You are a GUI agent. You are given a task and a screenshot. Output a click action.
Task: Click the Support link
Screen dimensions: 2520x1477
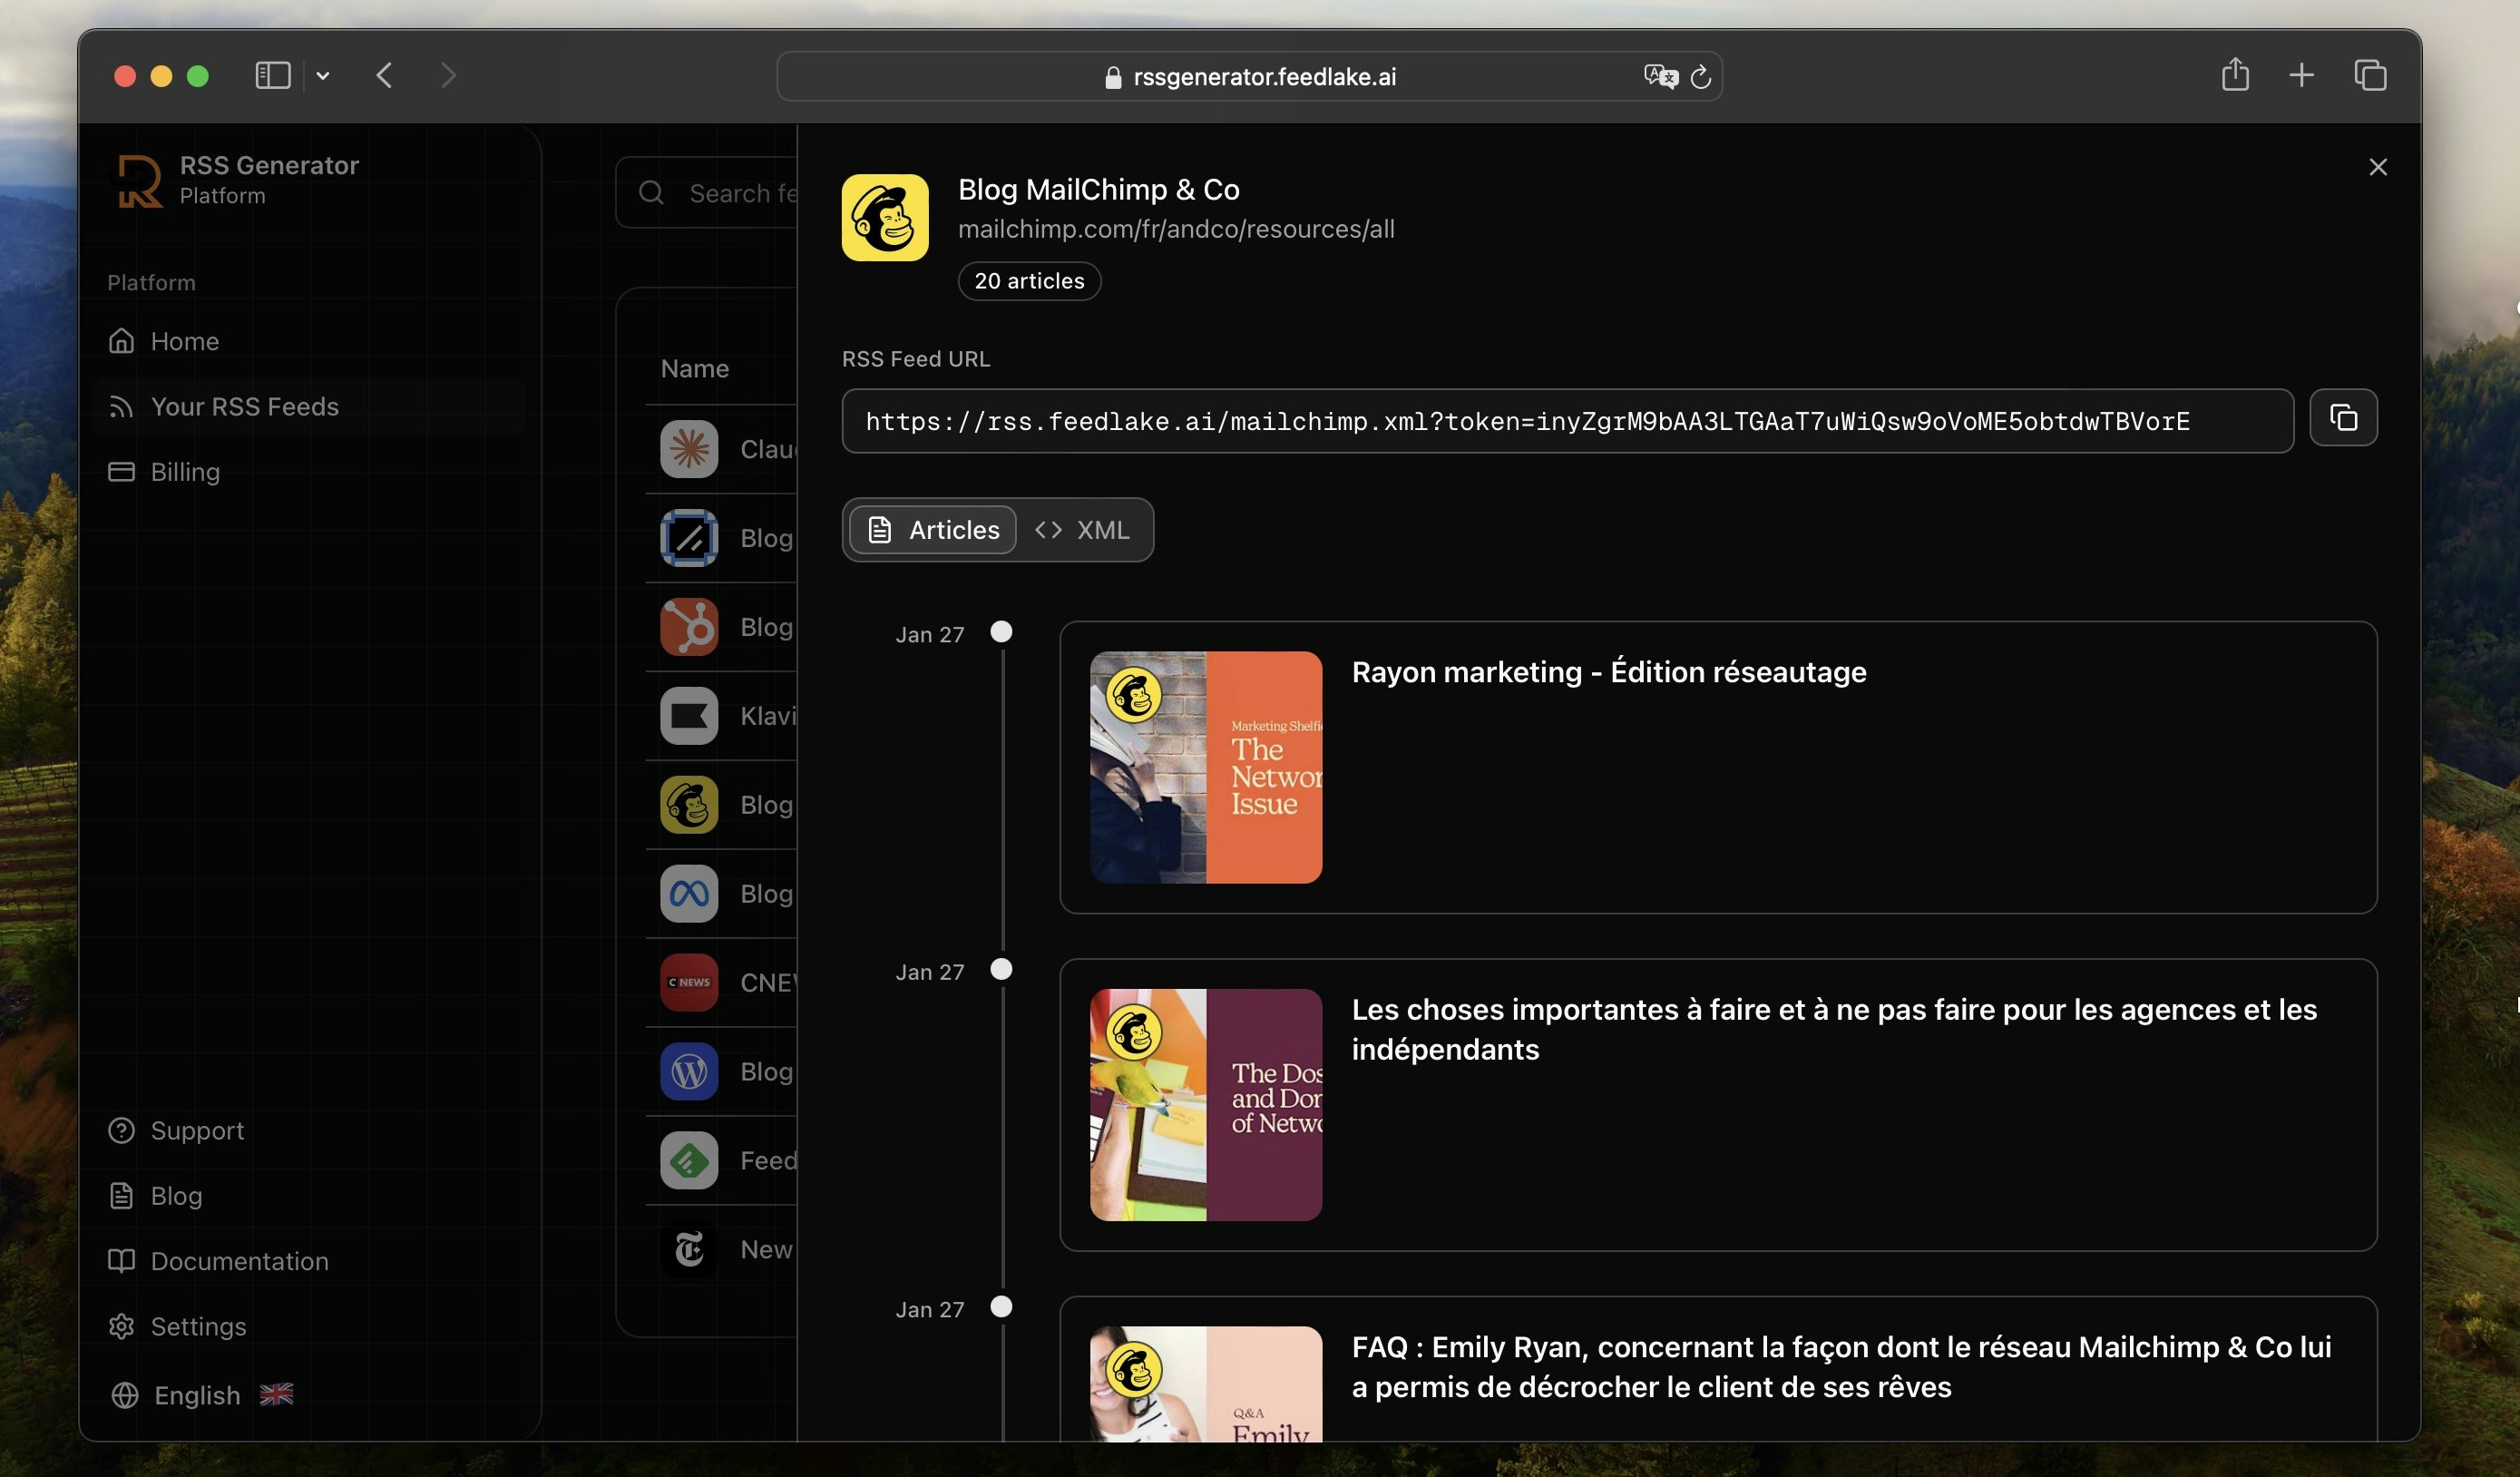pos(196,1130)
